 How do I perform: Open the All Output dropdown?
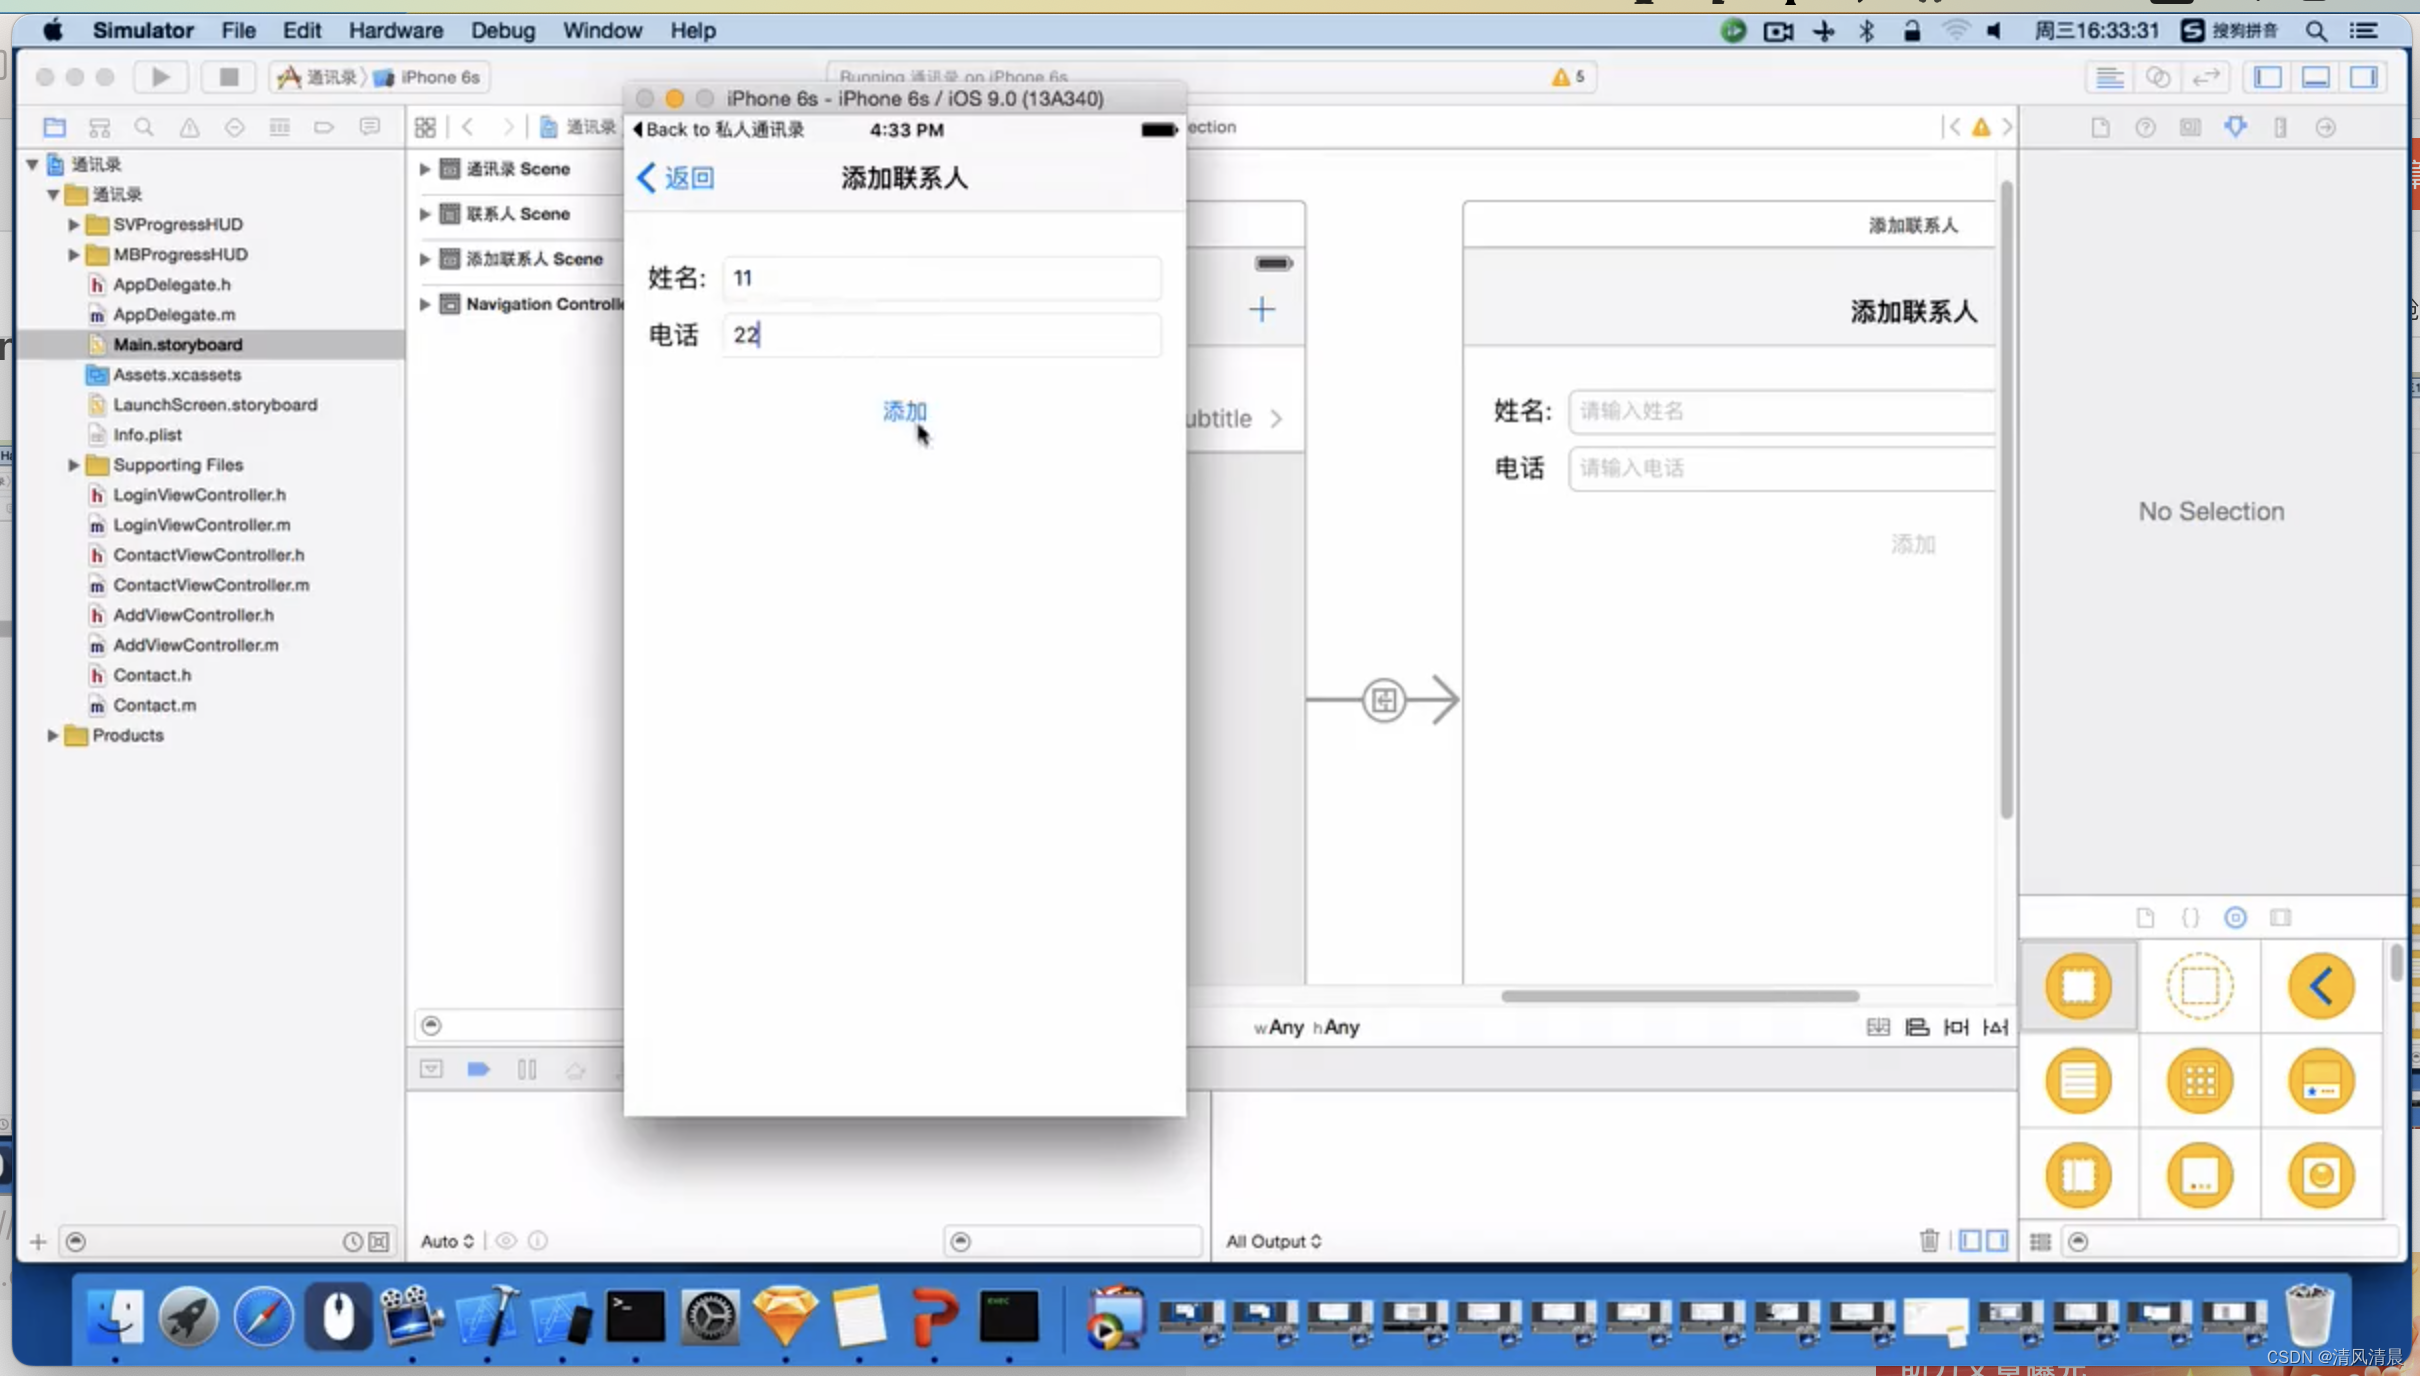tap(1273, 1240)
